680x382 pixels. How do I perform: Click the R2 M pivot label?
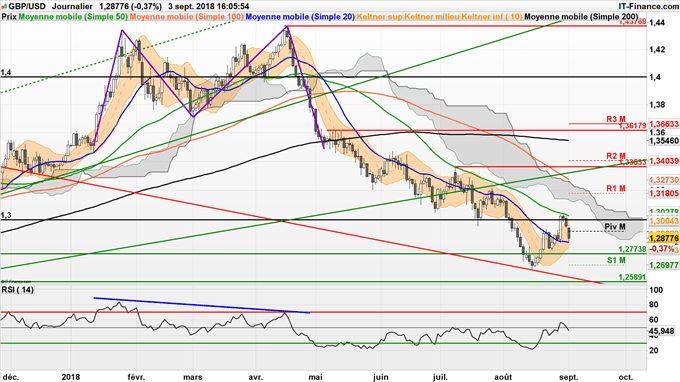(616, 156)
